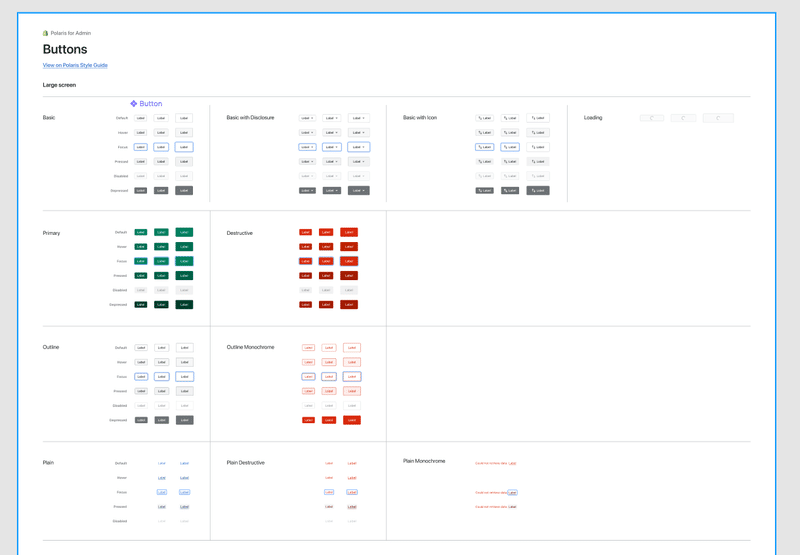
Task: Click the large default Outline button
Action: coord(185,348)
